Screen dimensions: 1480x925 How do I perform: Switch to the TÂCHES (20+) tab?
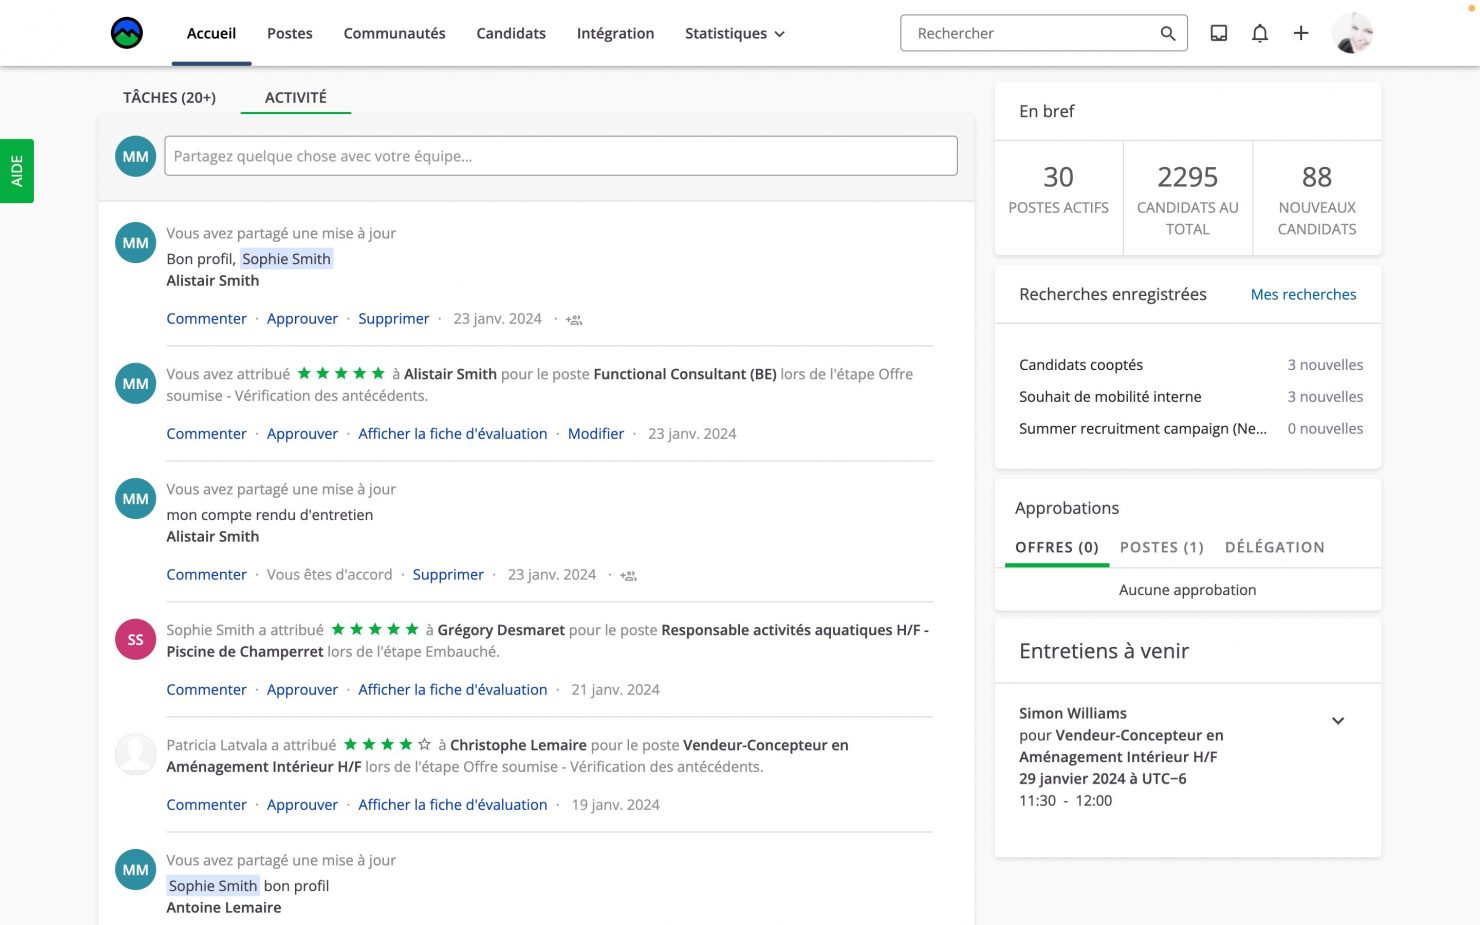169,97
